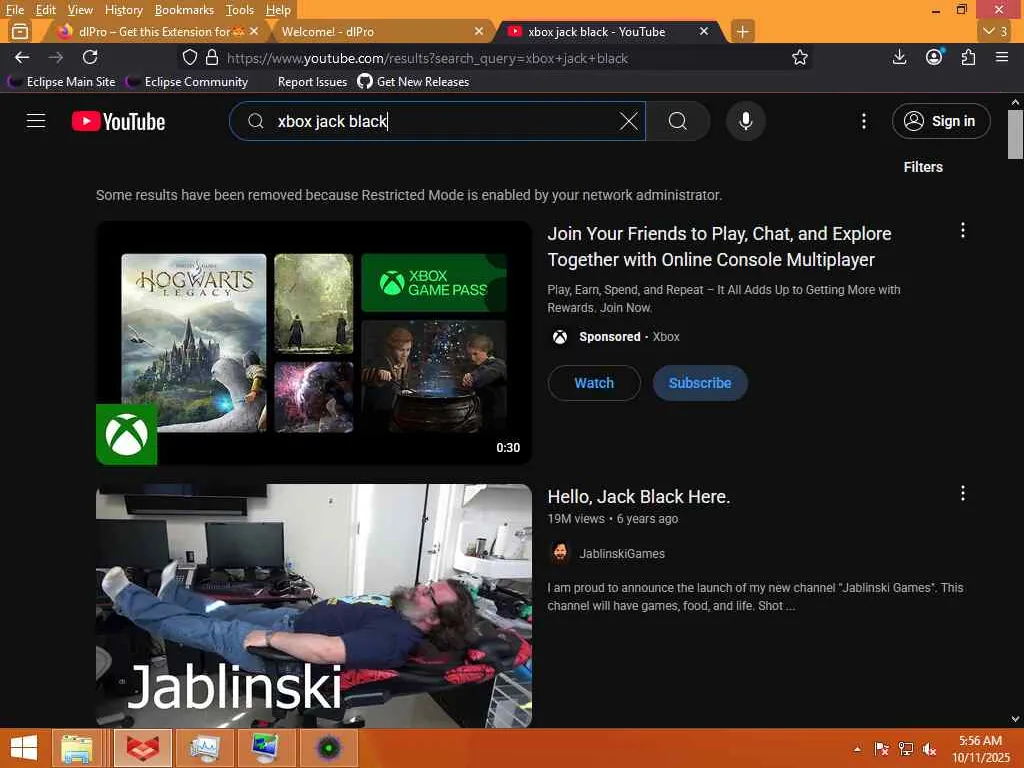Image resolution: width=1024 pixels, height=768 pixels.
Task: Open the Firefox downloads panel
Action: coord(899,57)
